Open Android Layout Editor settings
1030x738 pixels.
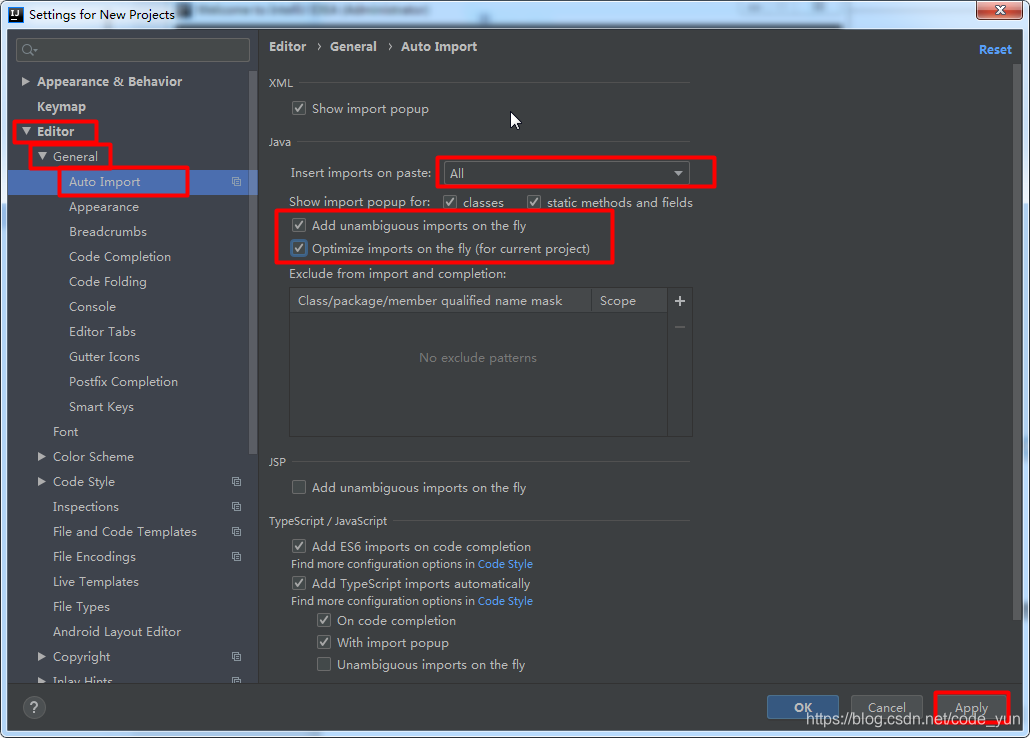116,632
